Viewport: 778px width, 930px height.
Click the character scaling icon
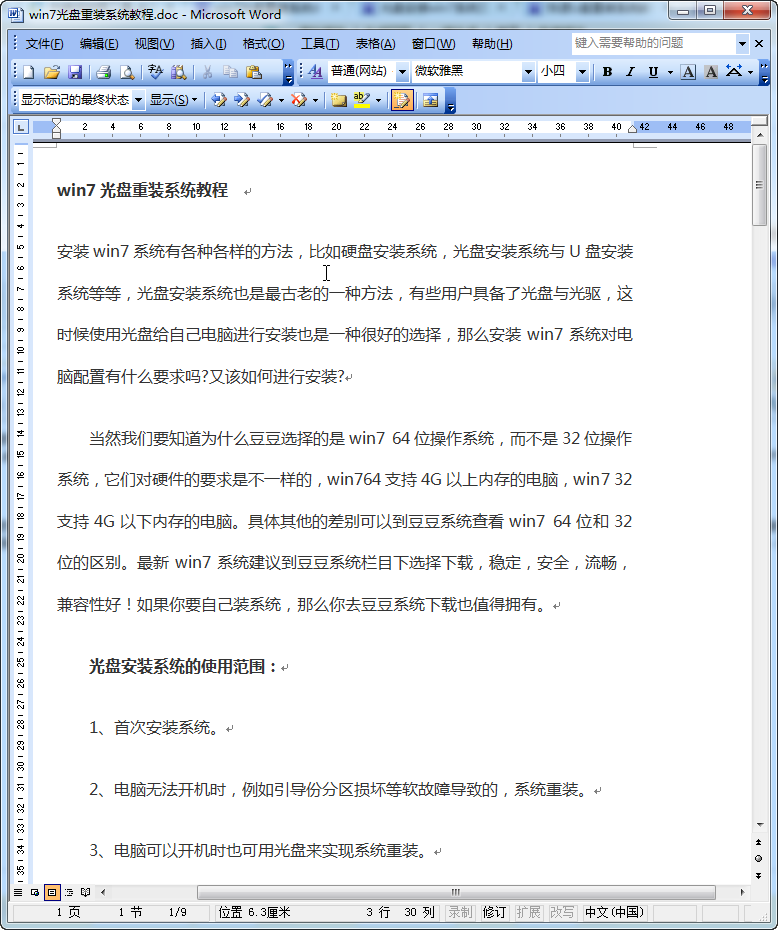coord(734,72)
